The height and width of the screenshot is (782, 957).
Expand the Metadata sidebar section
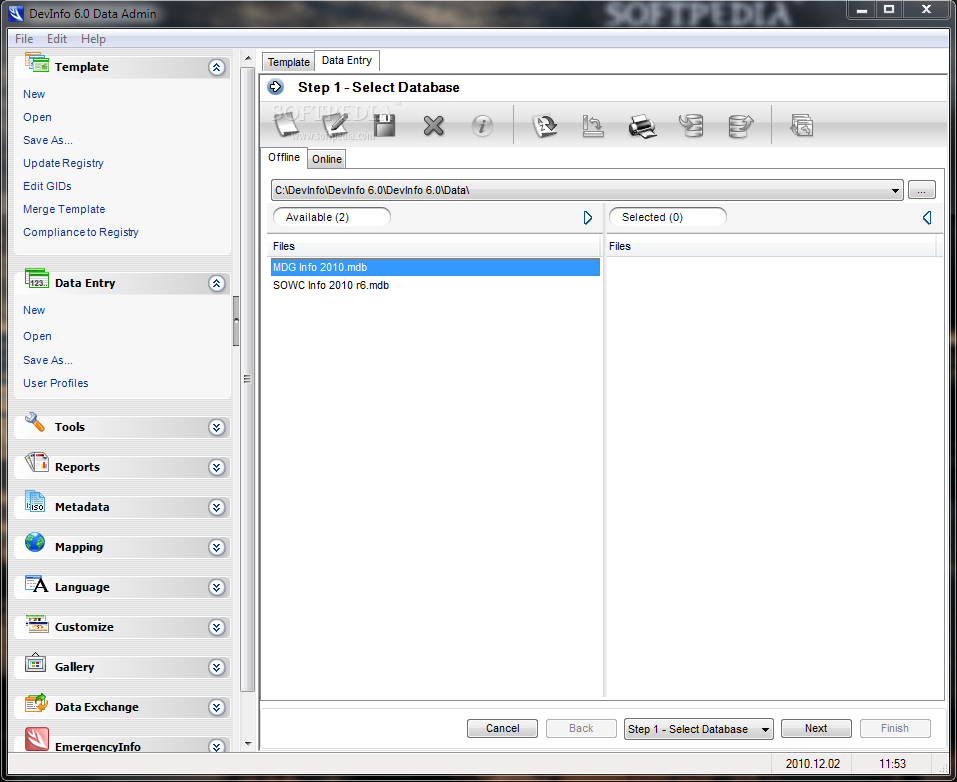coord(217,507)
